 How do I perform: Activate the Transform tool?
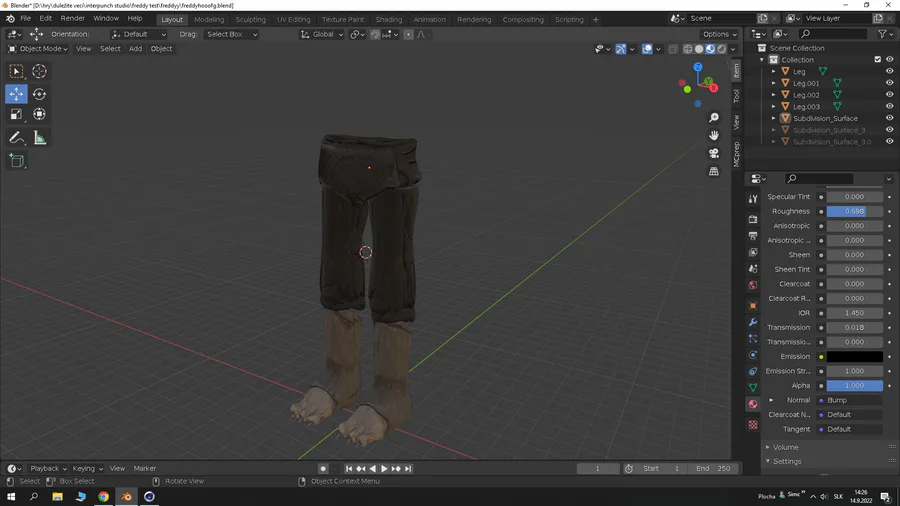39,114
